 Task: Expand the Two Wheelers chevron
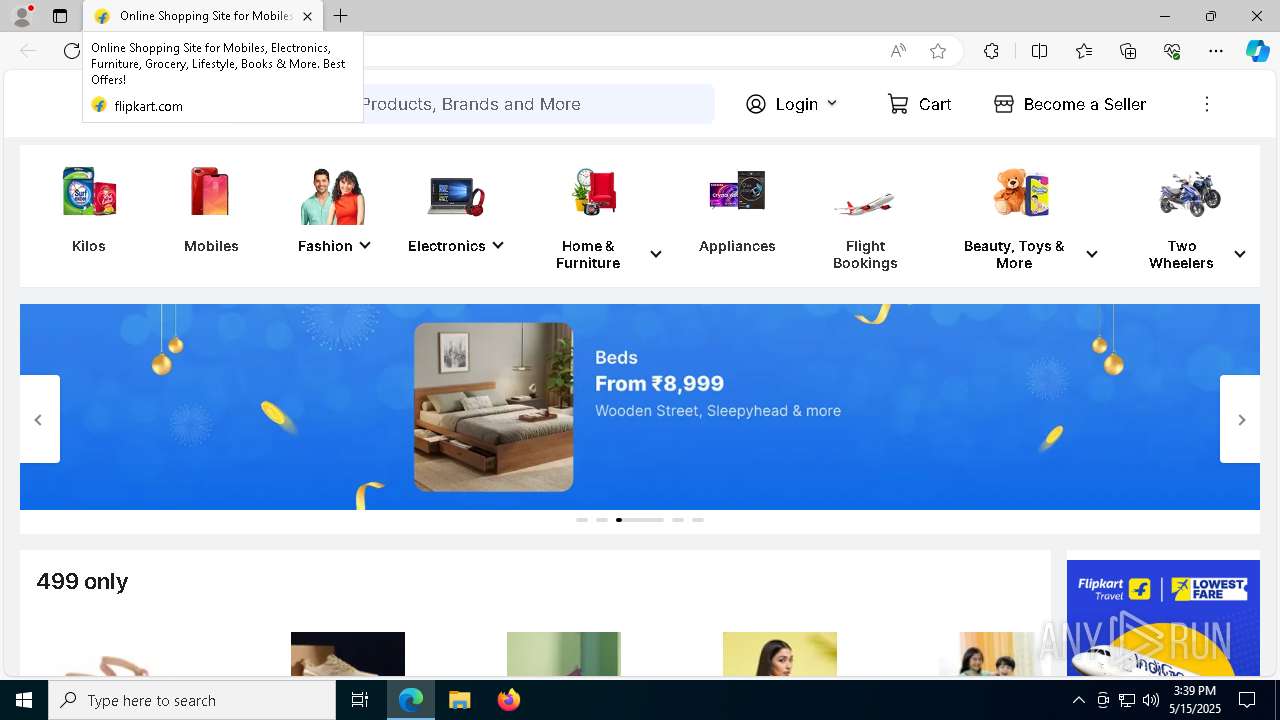1240,254
